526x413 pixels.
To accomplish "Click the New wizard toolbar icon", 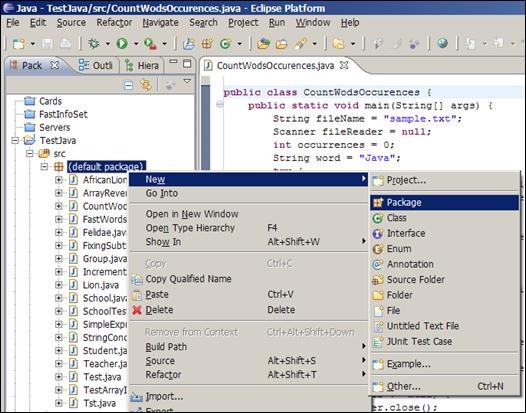I will coord(19,44).
